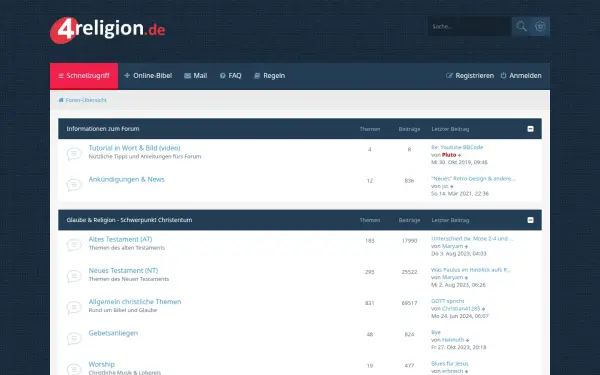This screenshot has width=600, height=375.
Task: Open Maryam's profile in Altes Testament row
Action: [452, 246]
